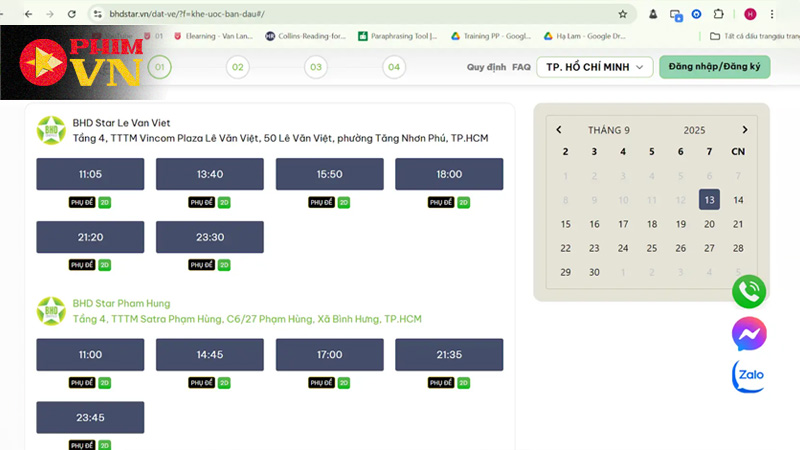
Task: Bookmark this page with the star icon
Action: coord(622,14)
